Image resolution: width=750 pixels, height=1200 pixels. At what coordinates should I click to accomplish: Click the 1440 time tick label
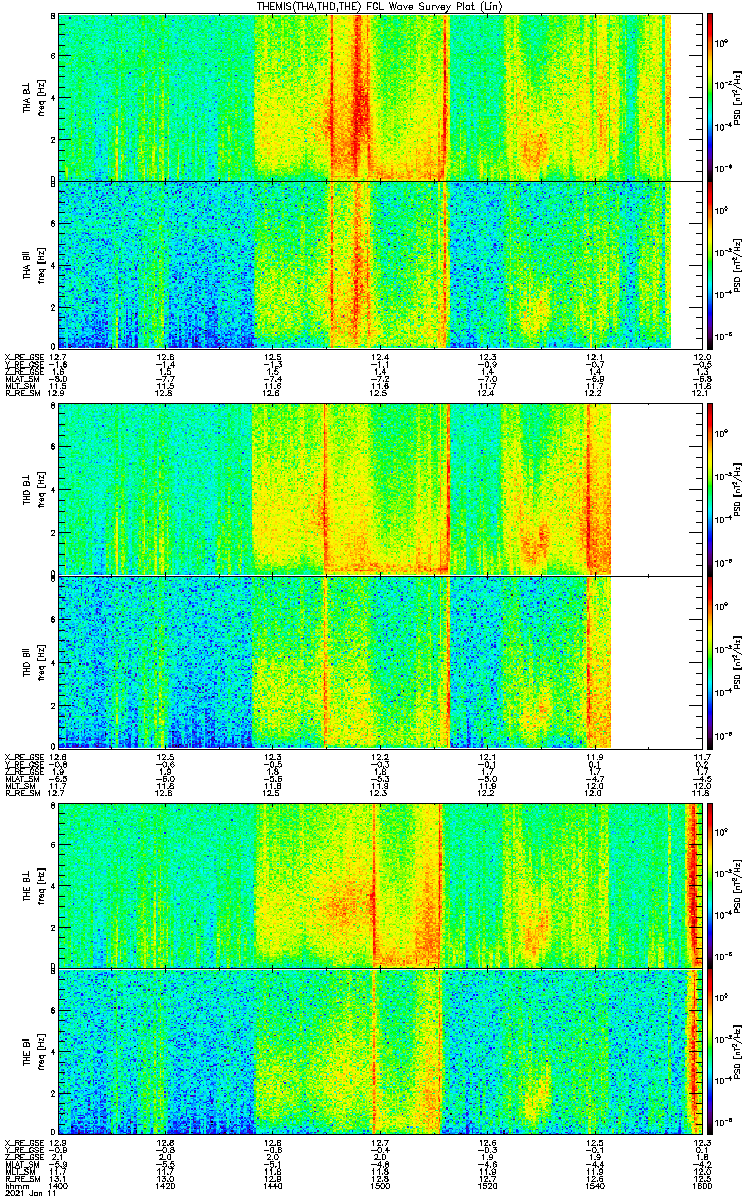click(x=273, y=1187)
